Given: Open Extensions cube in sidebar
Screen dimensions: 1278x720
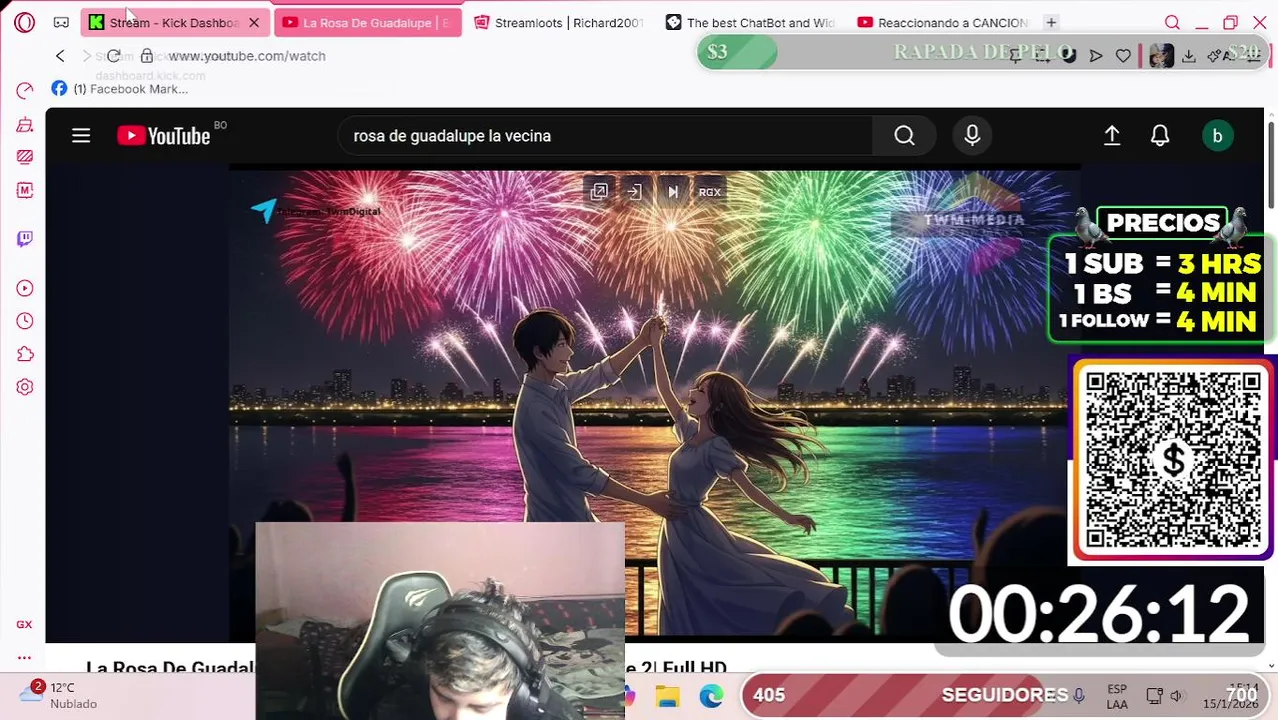Looking at the screenshot, I should pyautogui.click(x=25, y=354).
